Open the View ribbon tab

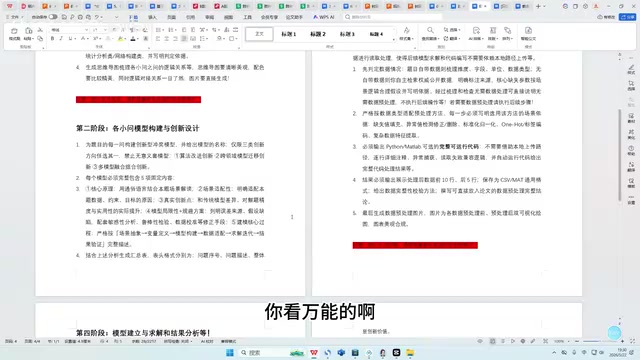coord(229,17)
